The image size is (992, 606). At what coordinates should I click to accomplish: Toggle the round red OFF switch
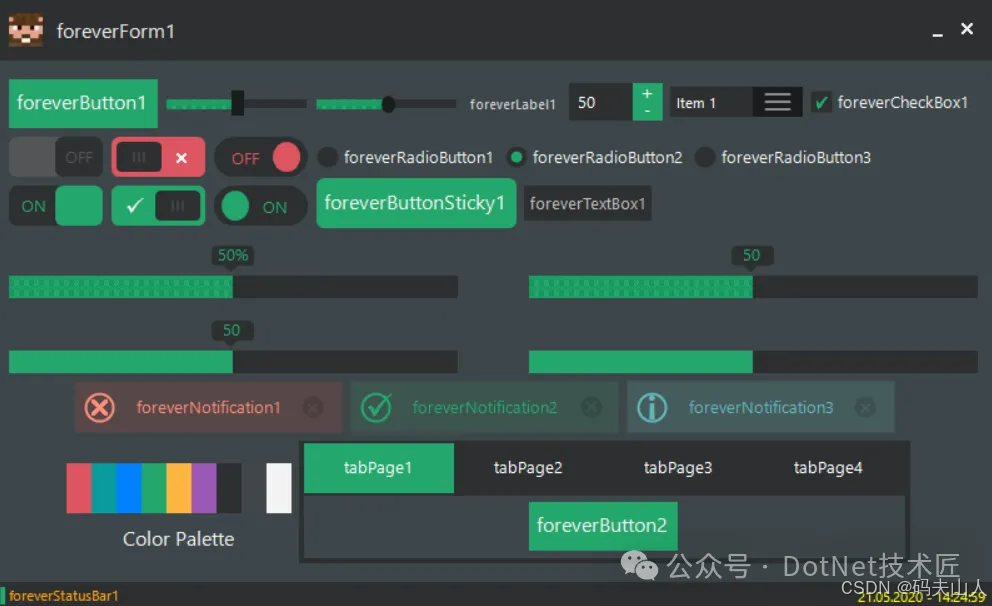coord(261,157)
